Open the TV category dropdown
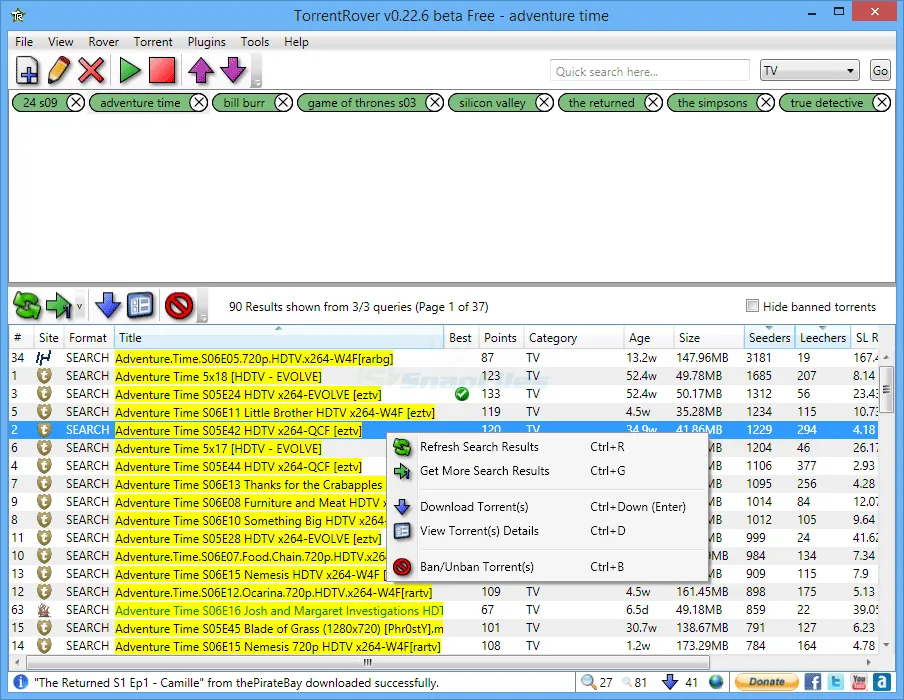The width and height of the screenshot is (904, 700). point(809,71)
